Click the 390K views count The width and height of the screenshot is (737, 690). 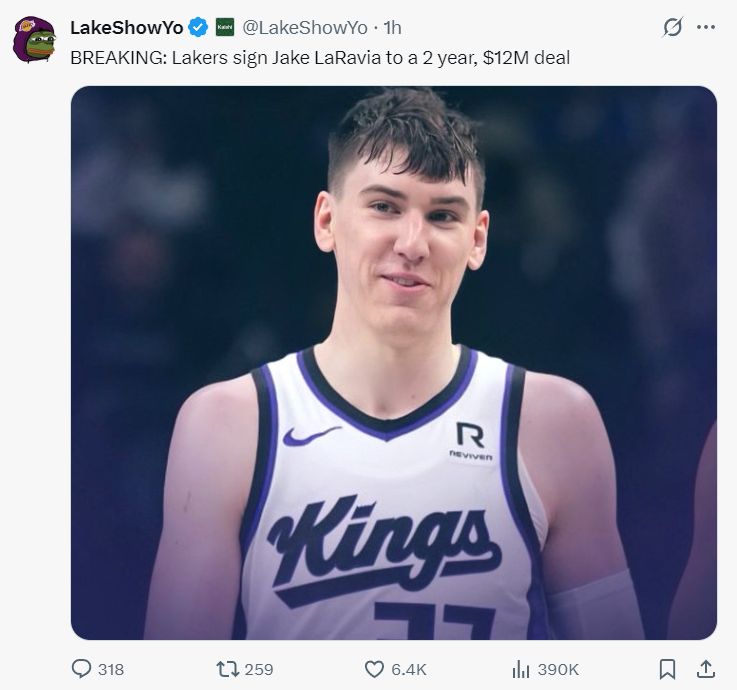(558, 670)
